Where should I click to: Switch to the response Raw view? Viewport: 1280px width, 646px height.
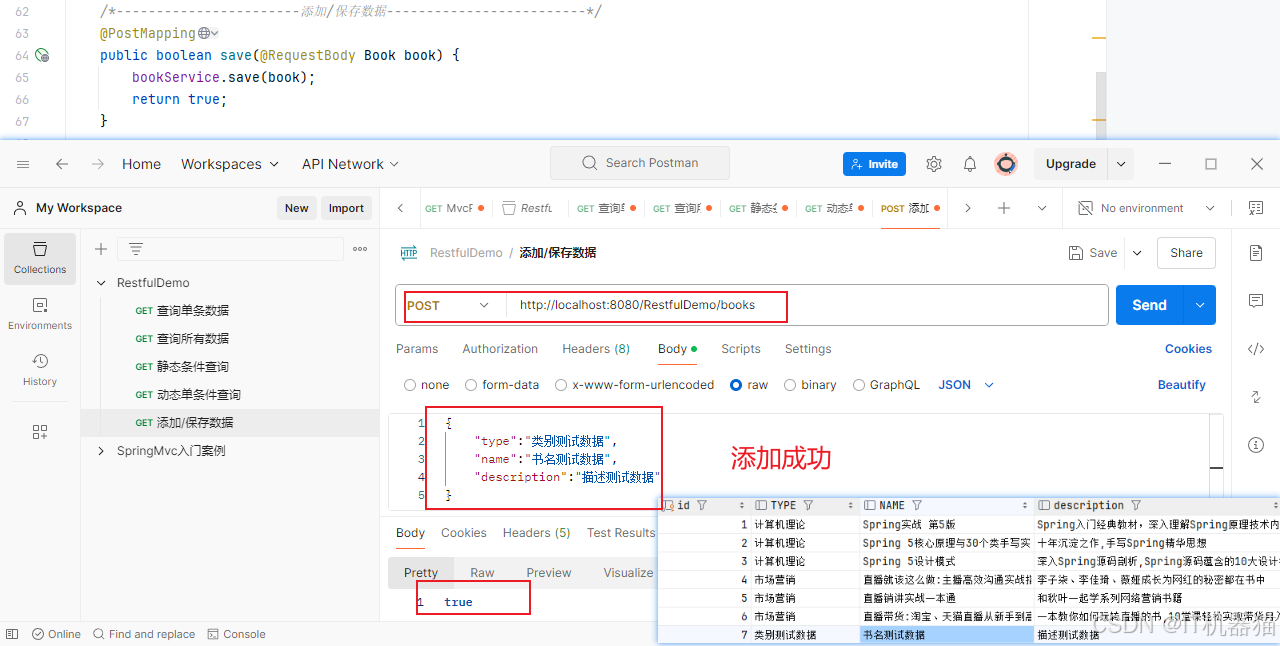(x=482, y=573)
